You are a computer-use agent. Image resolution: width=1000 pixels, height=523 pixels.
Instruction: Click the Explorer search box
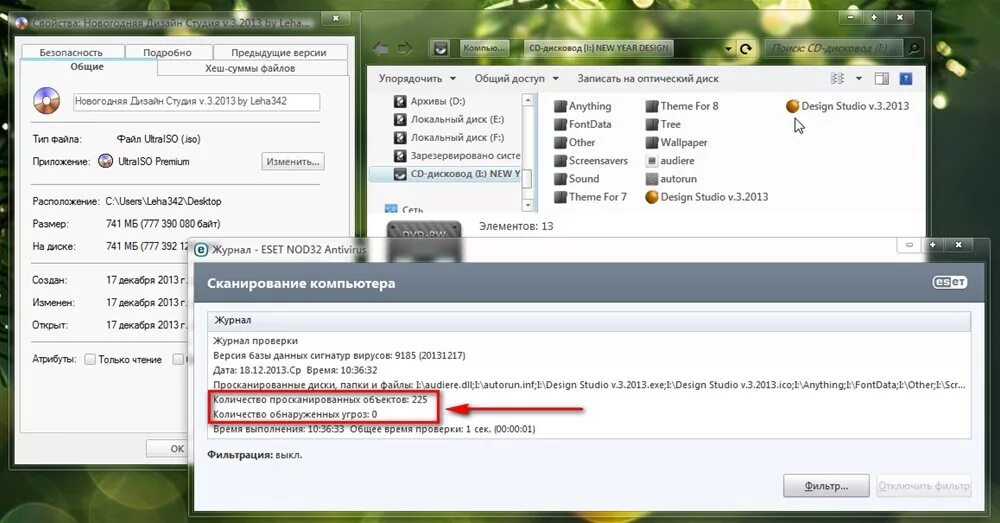click(x=834, y=48)
